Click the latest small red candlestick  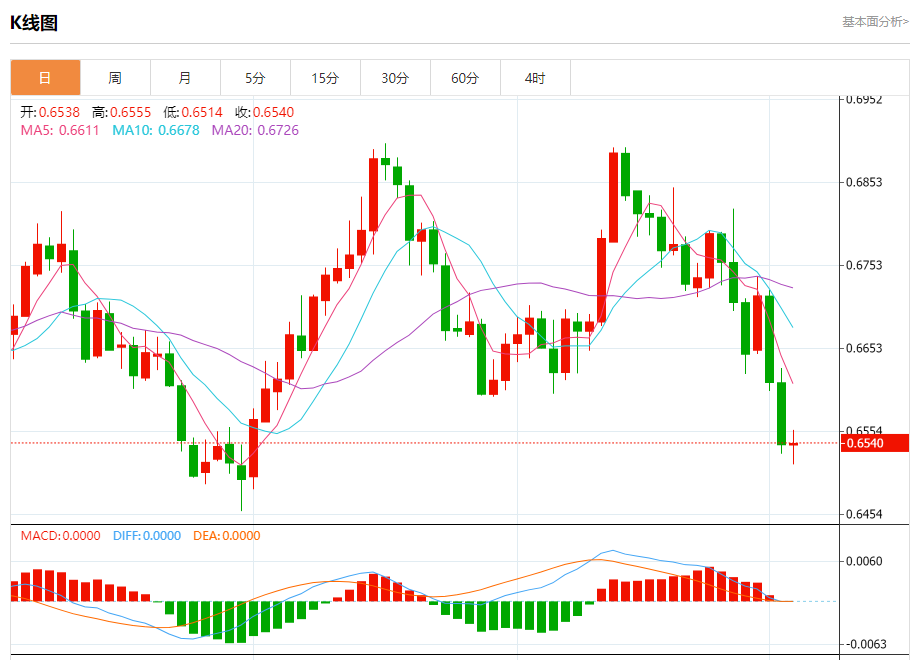tap(794, 445)
